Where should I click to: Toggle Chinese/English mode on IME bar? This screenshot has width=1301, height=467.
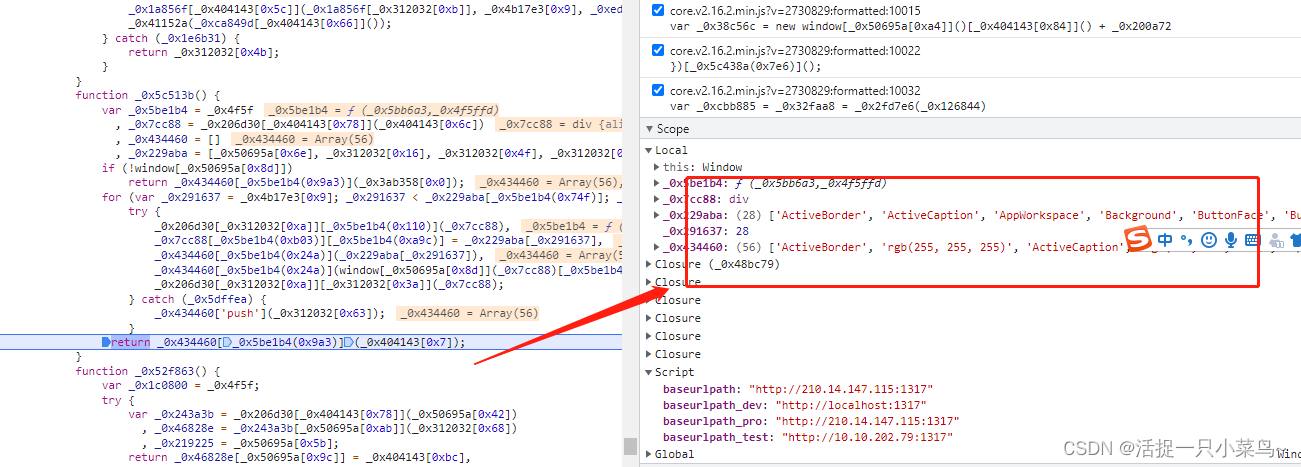[x=1166, y=240]
